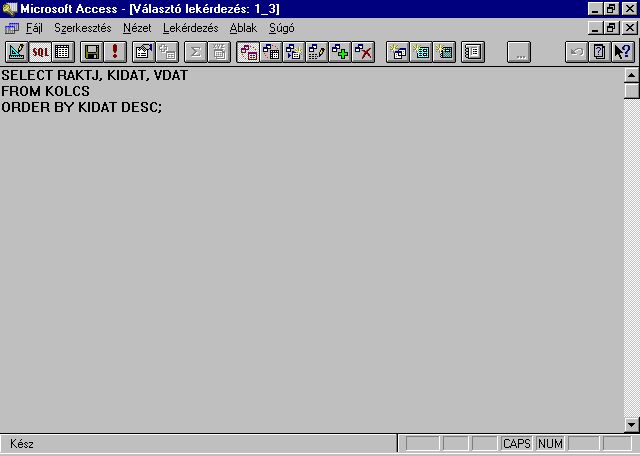Click in the SELECT RAKTJ, KIDAT, VDAT line
Image resolution: width=640 pixels, height=456 pixels.
point(95,75)
